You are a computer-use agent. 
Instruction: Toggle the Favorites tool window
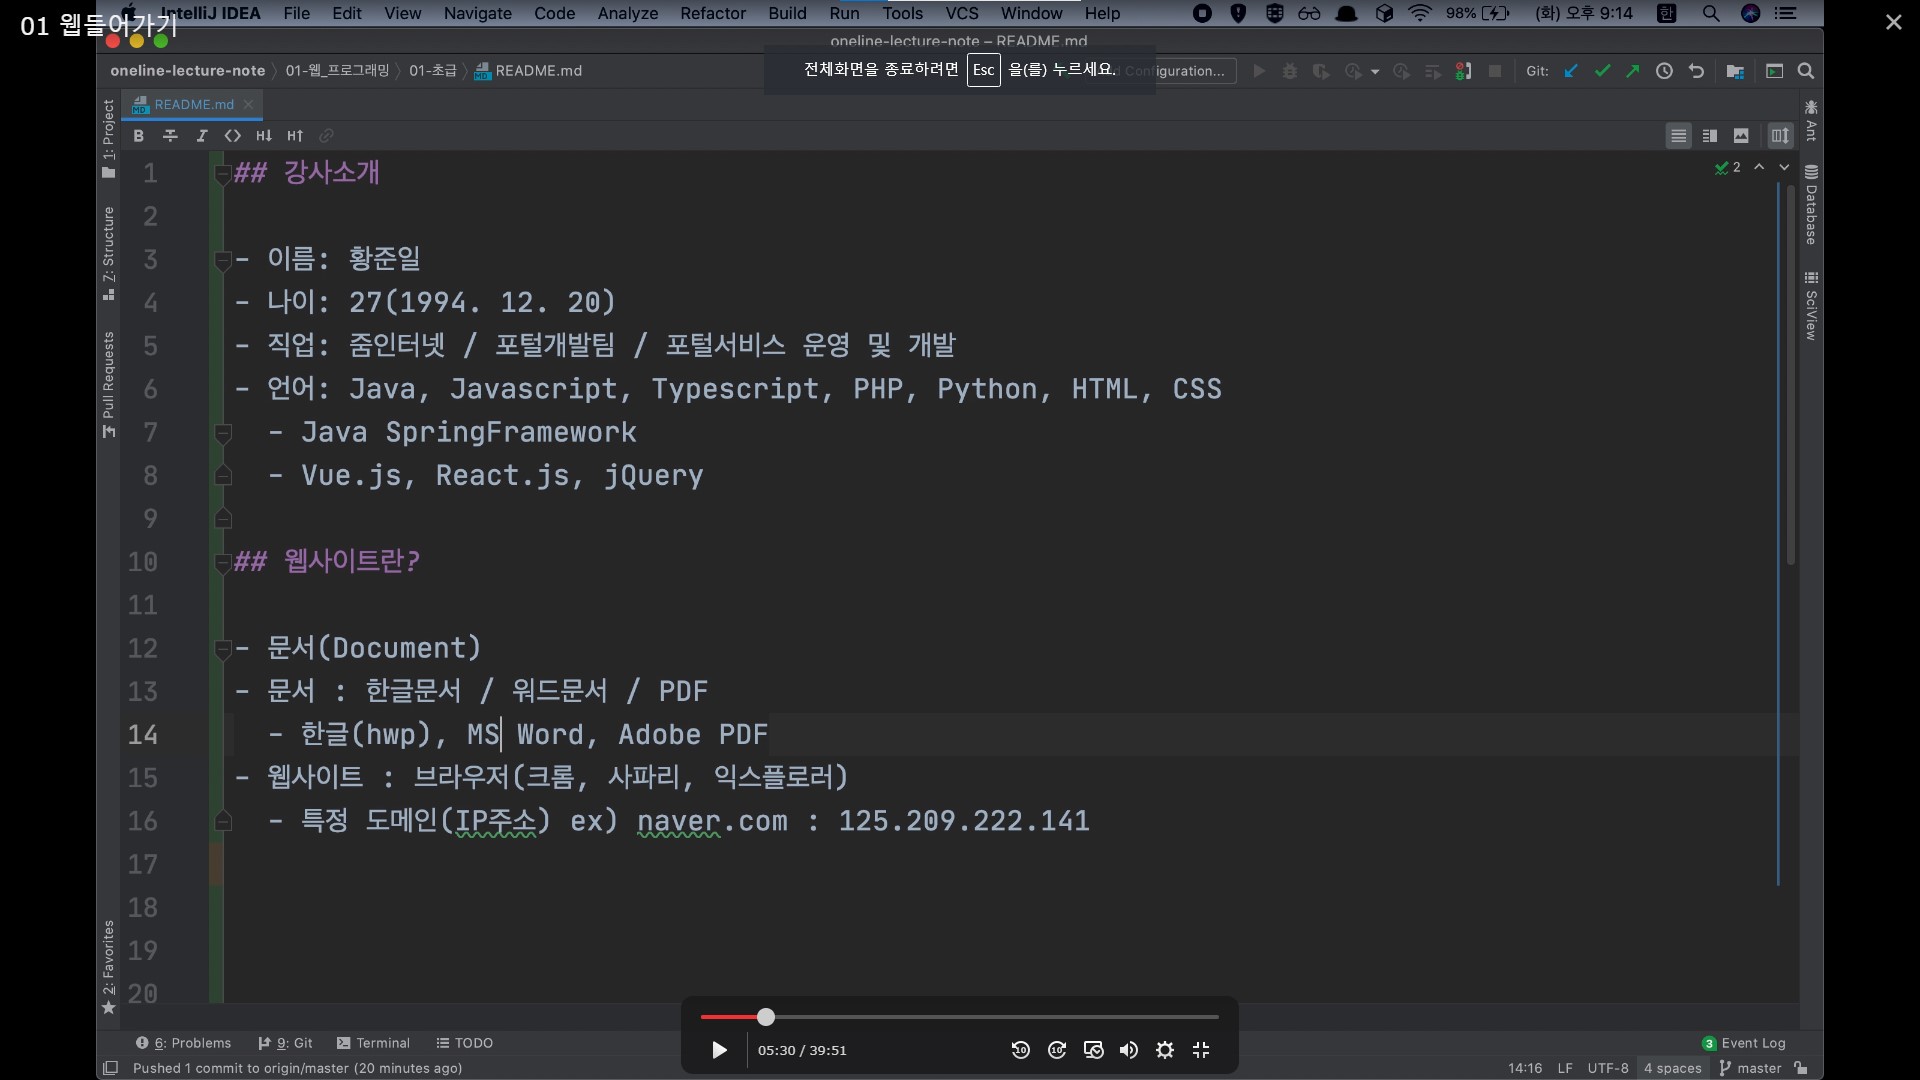109,967
